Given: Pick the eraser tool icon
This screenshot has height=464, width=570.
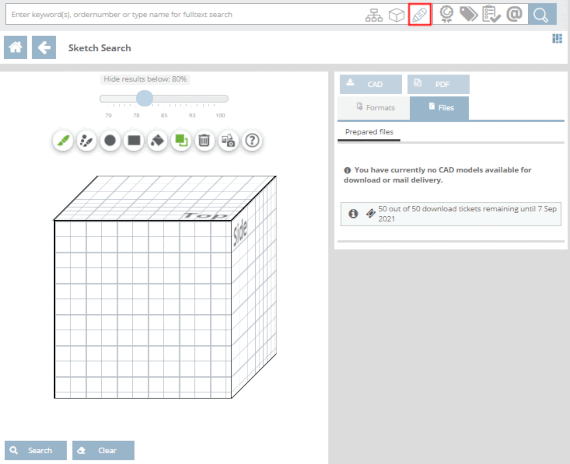Looking at the screenshot, I should (x=157, y=141).
